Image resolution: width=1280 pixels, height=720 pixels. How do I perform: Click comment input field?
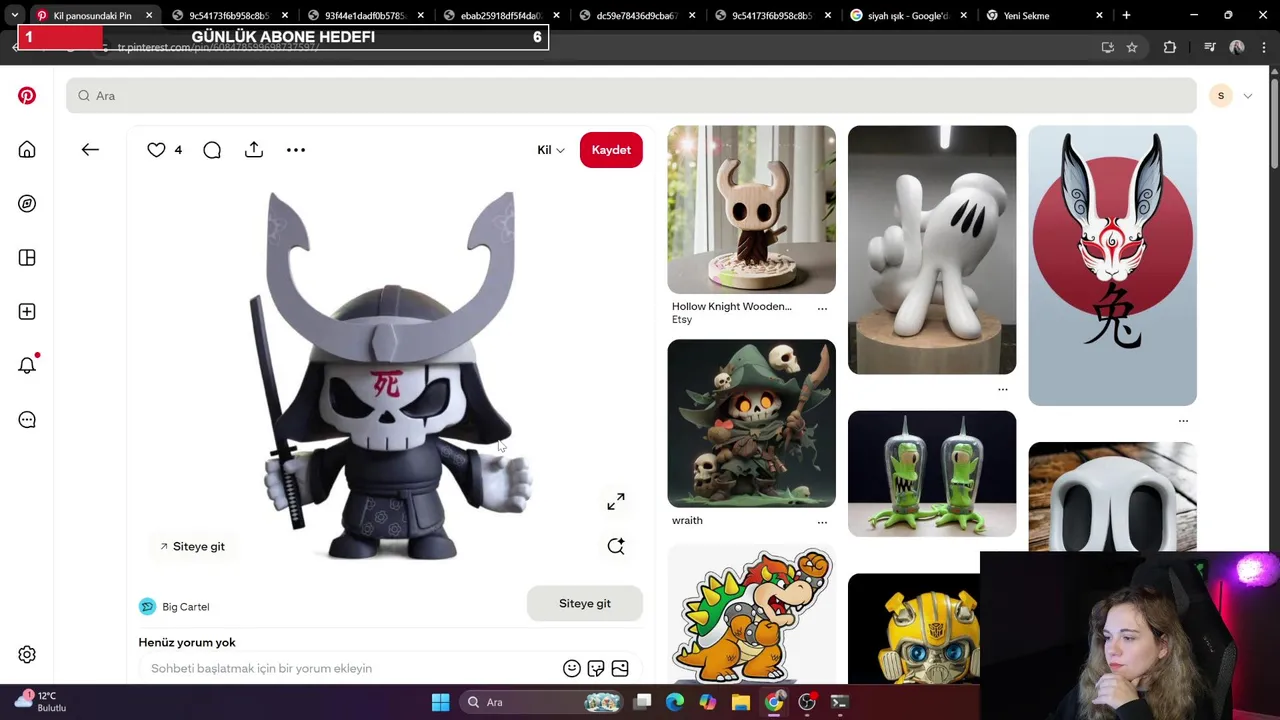point(350,668)
